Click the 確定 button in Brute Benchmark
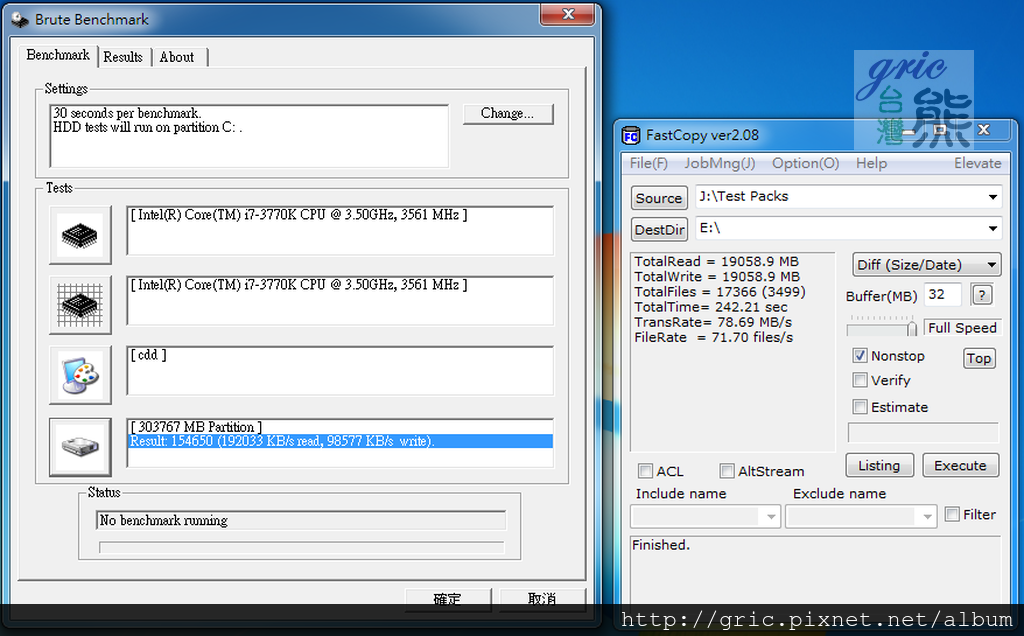Screen dimensions: 1024x636 [x=447, y=599]
